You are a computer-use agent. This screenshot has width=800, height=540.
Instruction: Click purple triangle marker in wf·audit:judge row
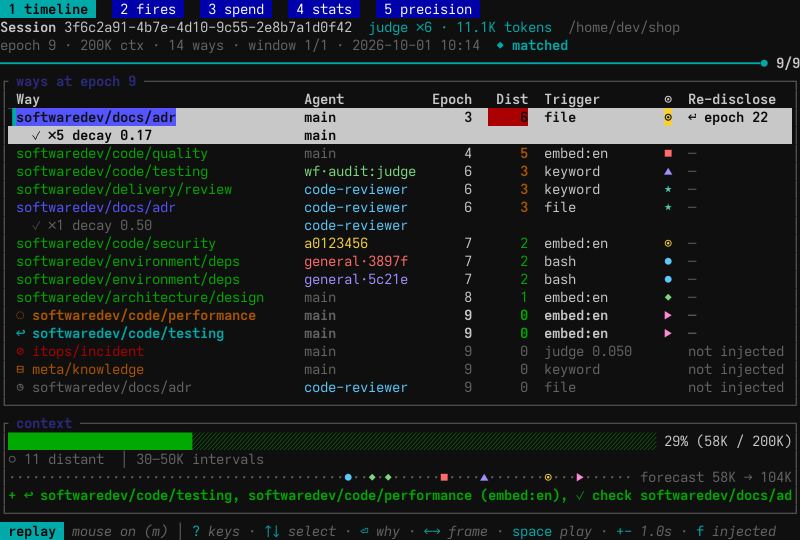pyautogui.click(x=668, y=171)
